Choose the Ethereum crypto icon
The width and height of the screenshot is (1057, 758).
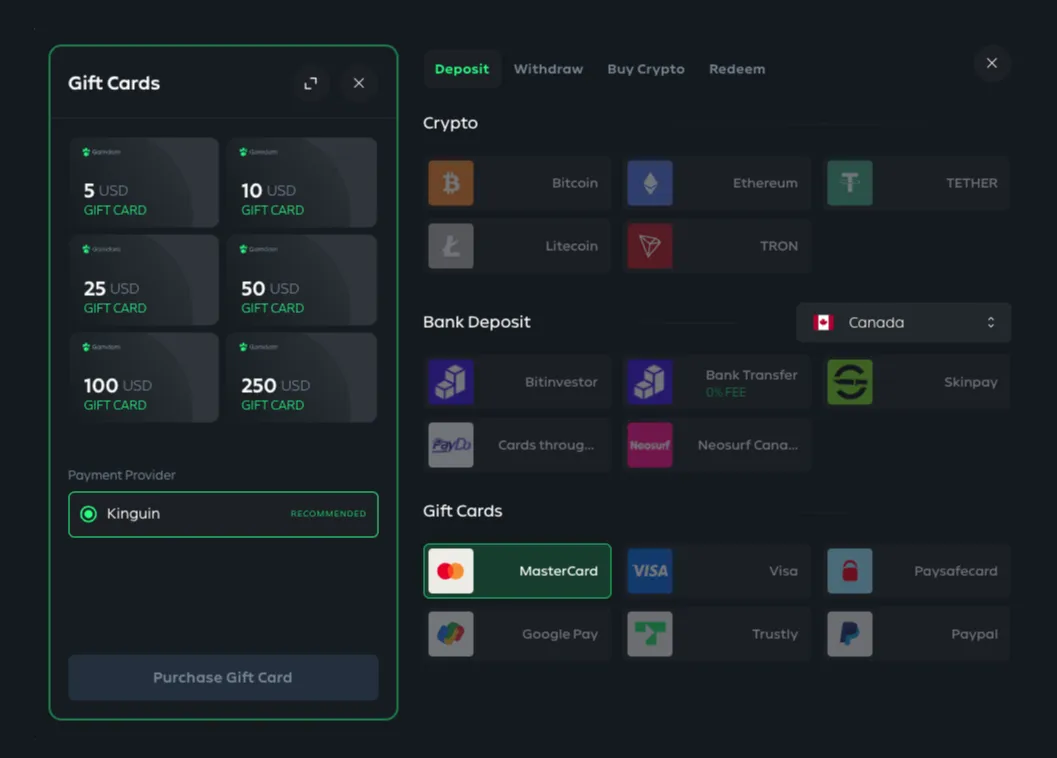click(x=650, y=183)
